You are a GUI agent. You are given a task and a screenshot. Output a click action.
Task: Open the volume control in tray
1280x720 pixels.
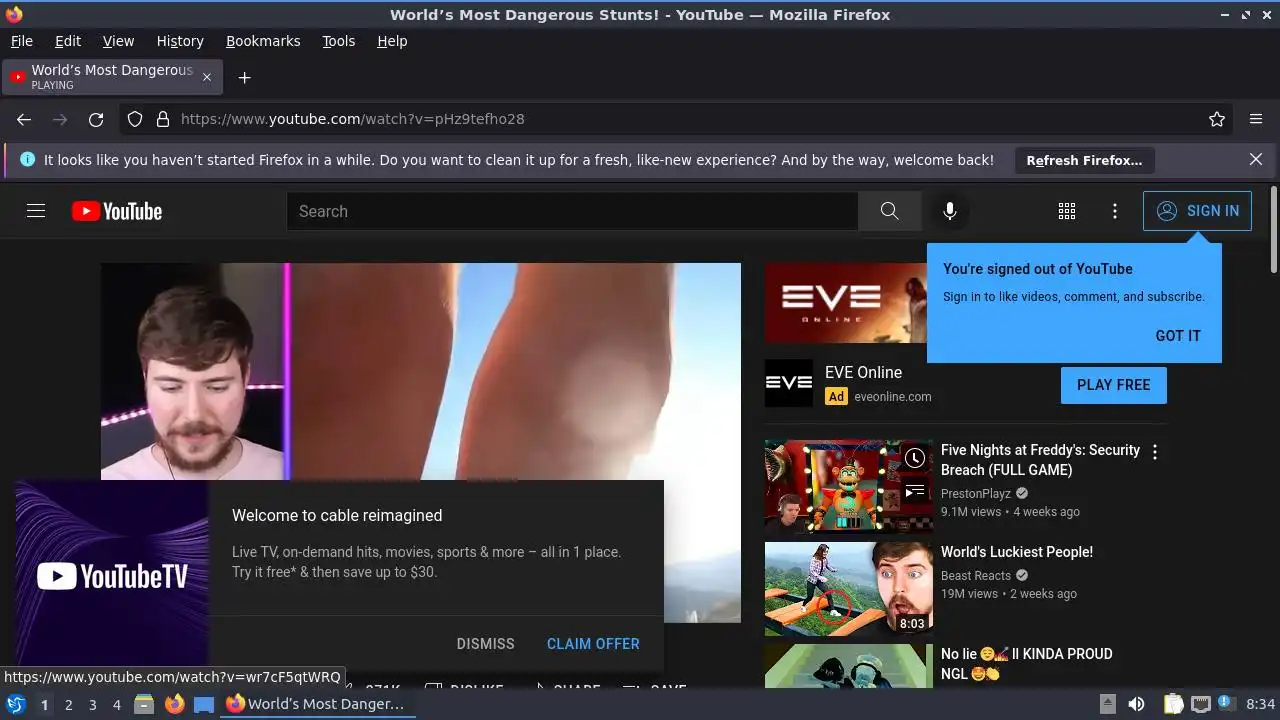tap(1136, 704)
